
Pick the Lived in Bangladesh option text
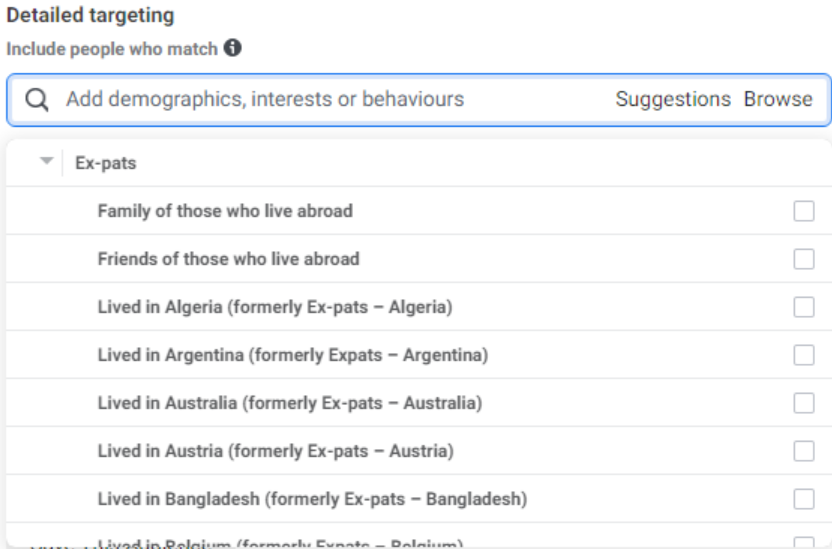click(x=312, y=498)
